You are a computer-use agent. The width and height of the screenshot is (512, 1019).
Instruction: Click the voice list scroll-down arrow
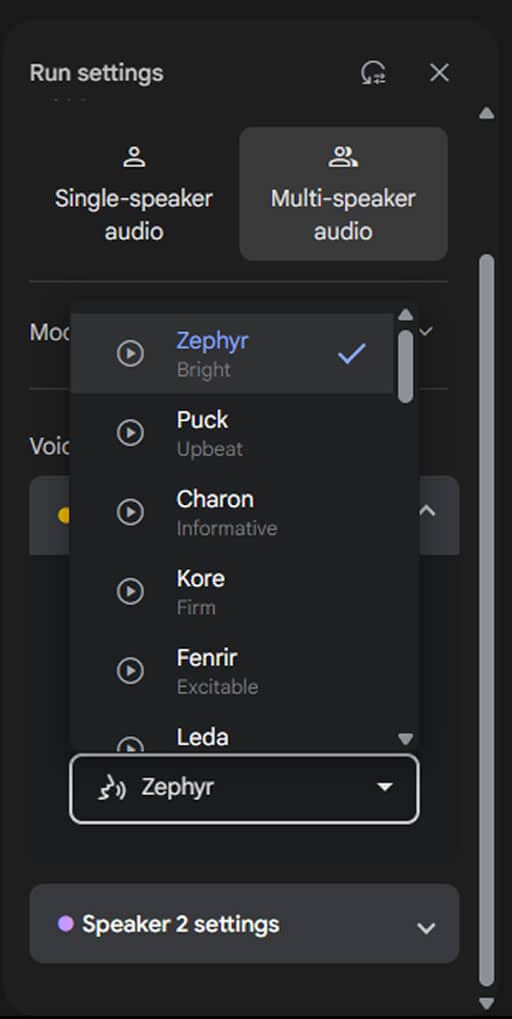pyautogui.click(x=405, y=739)
